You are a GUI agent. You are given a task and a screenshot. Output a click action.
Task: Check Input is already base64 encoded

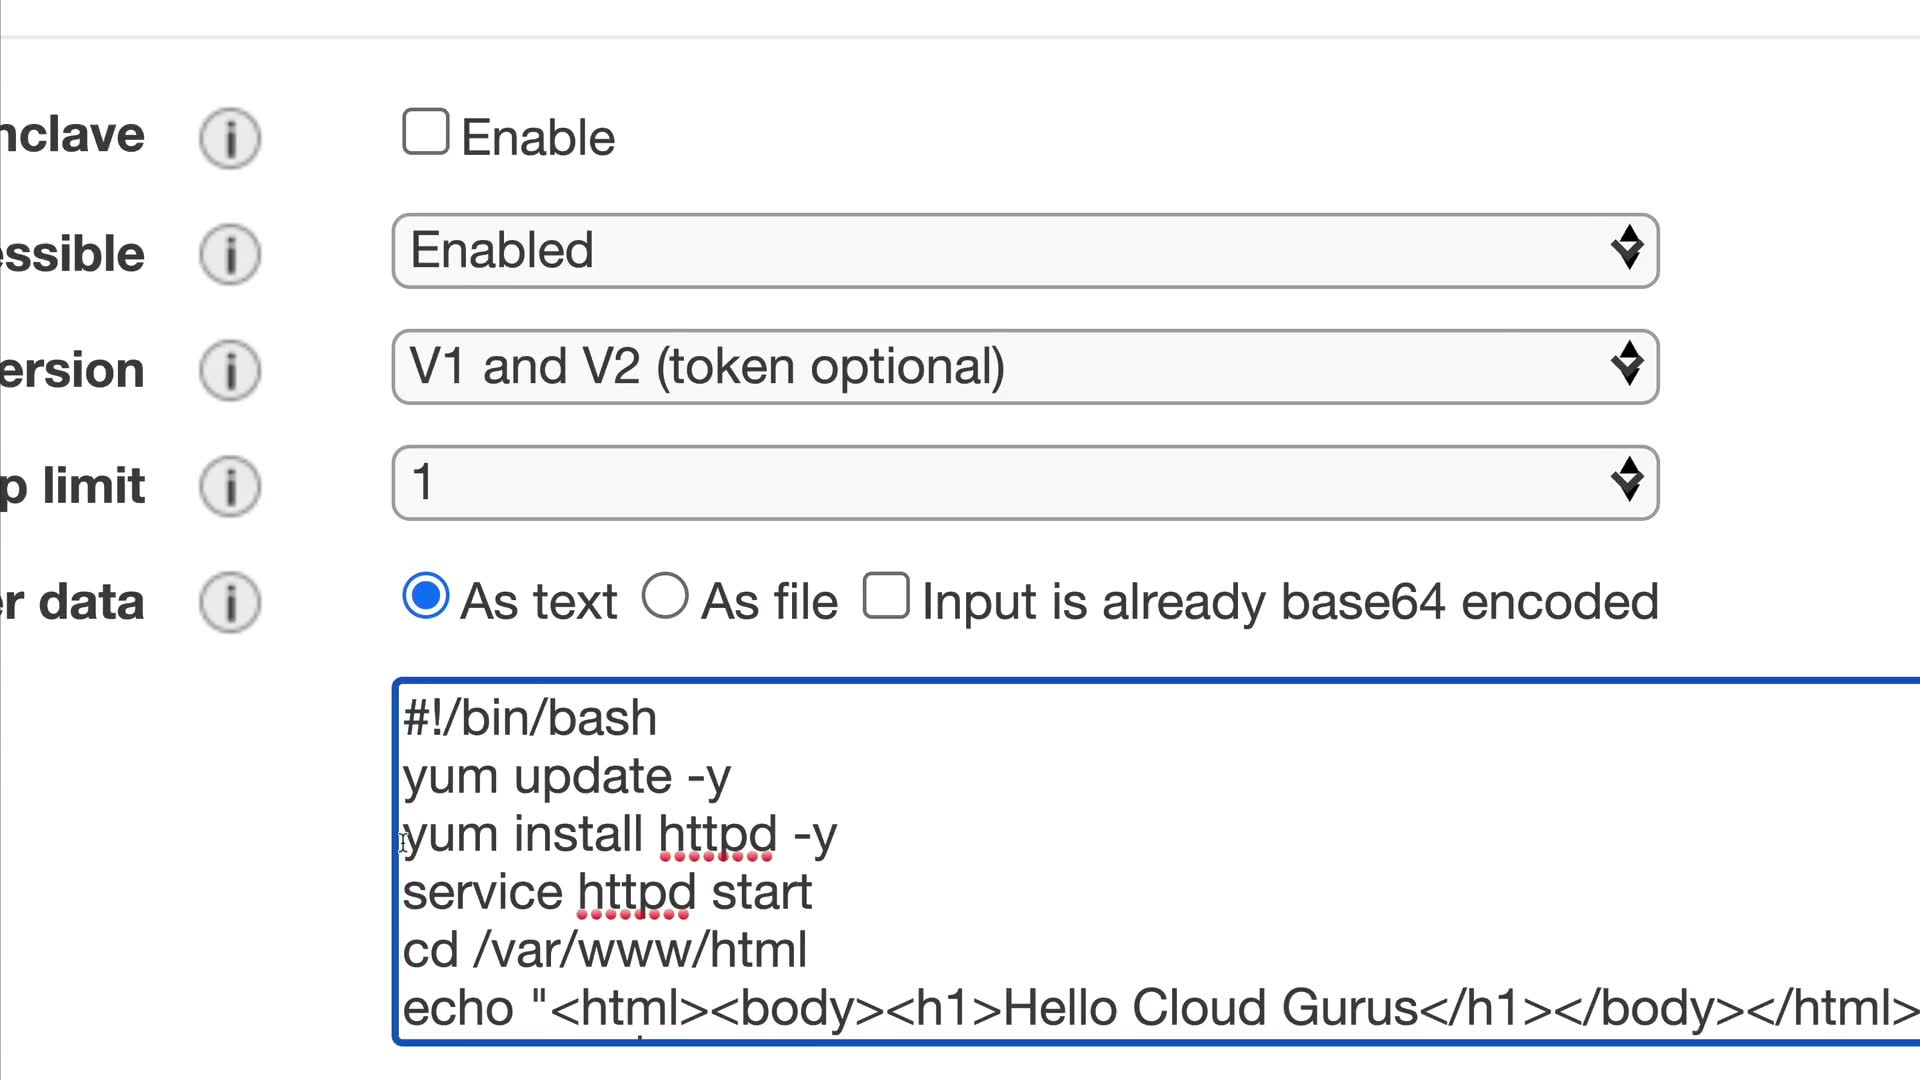tap(886, 596)
